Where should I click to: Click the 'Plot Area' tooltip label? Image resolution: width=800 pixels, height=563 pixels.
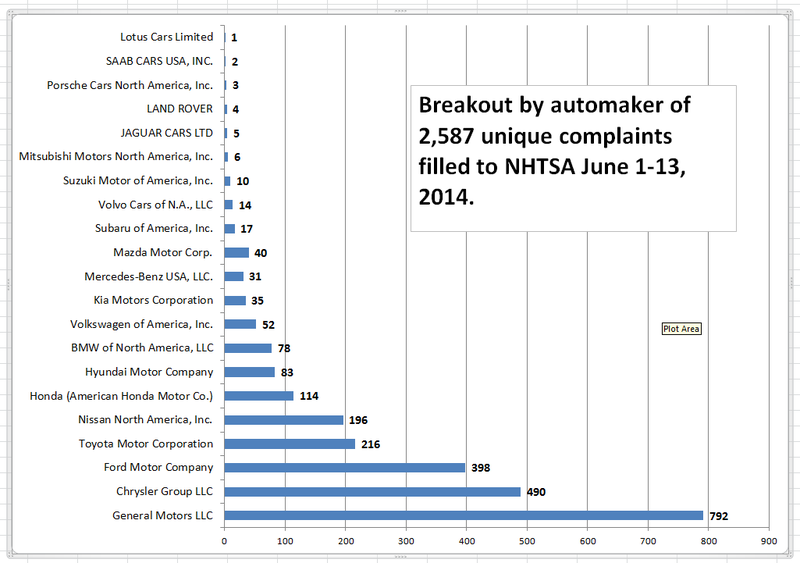(x=681, y=329)
